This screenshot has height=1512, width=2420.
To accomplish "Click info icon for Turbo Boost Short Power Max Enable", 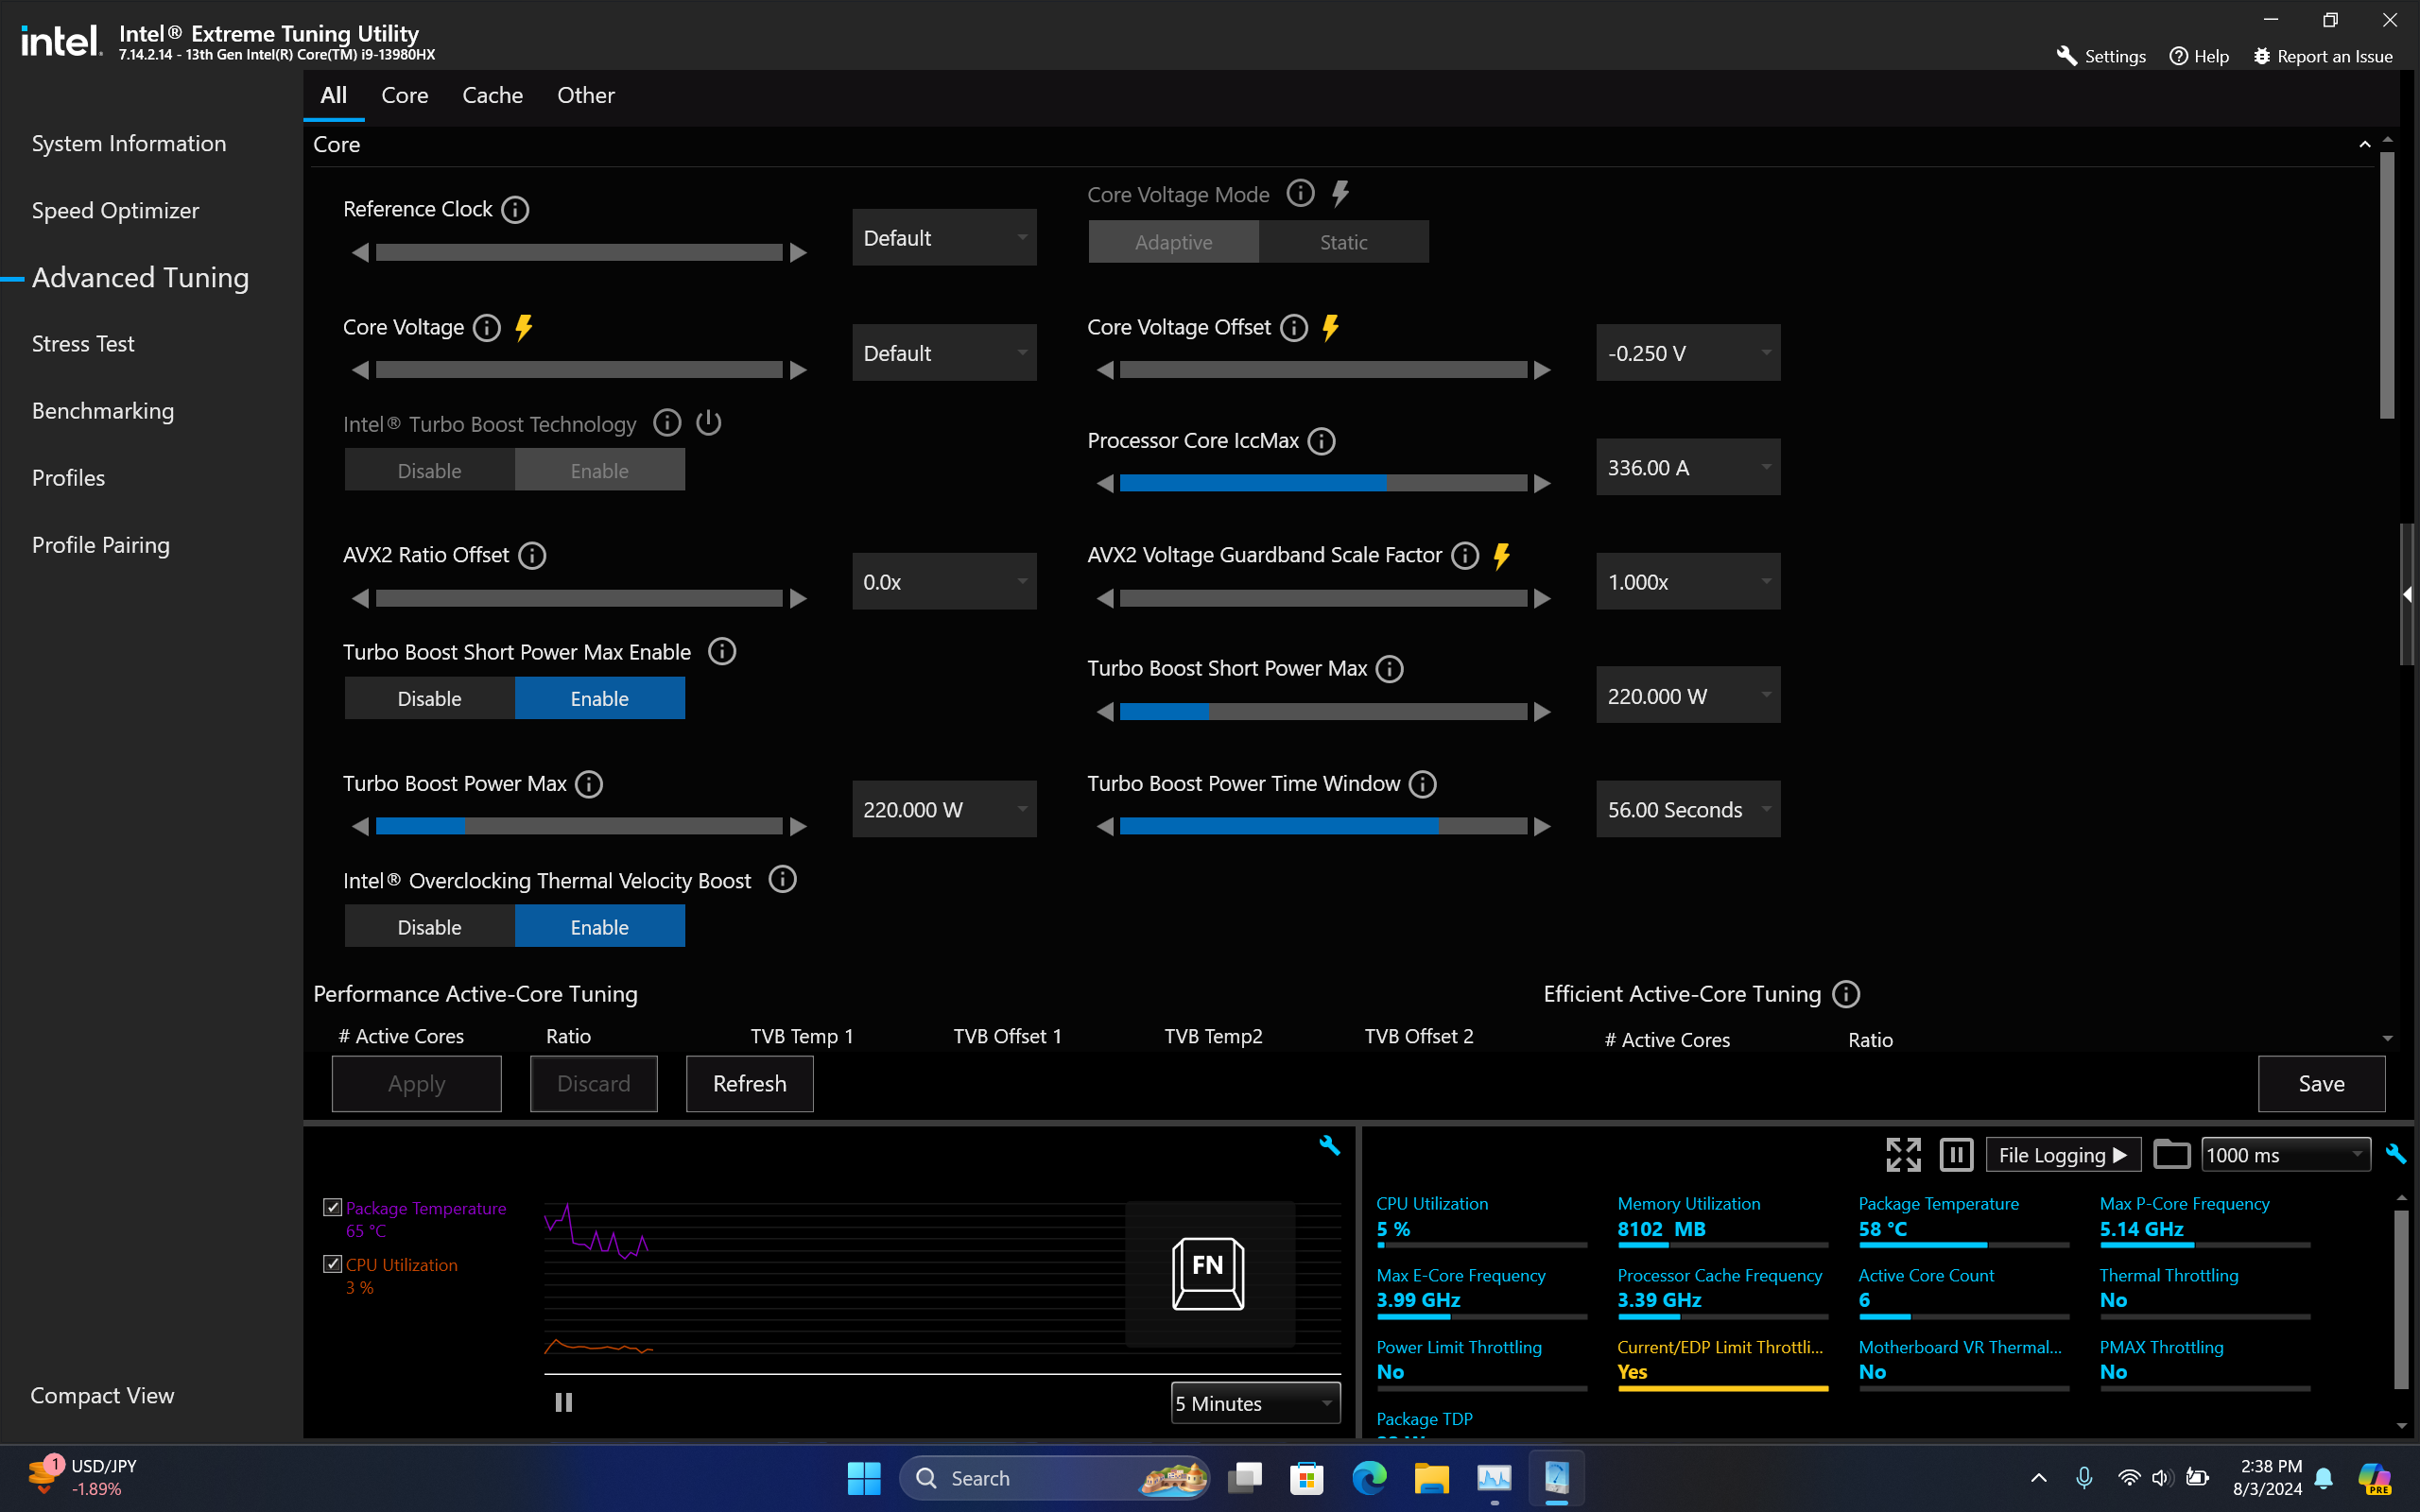I will tap(722, 652).
